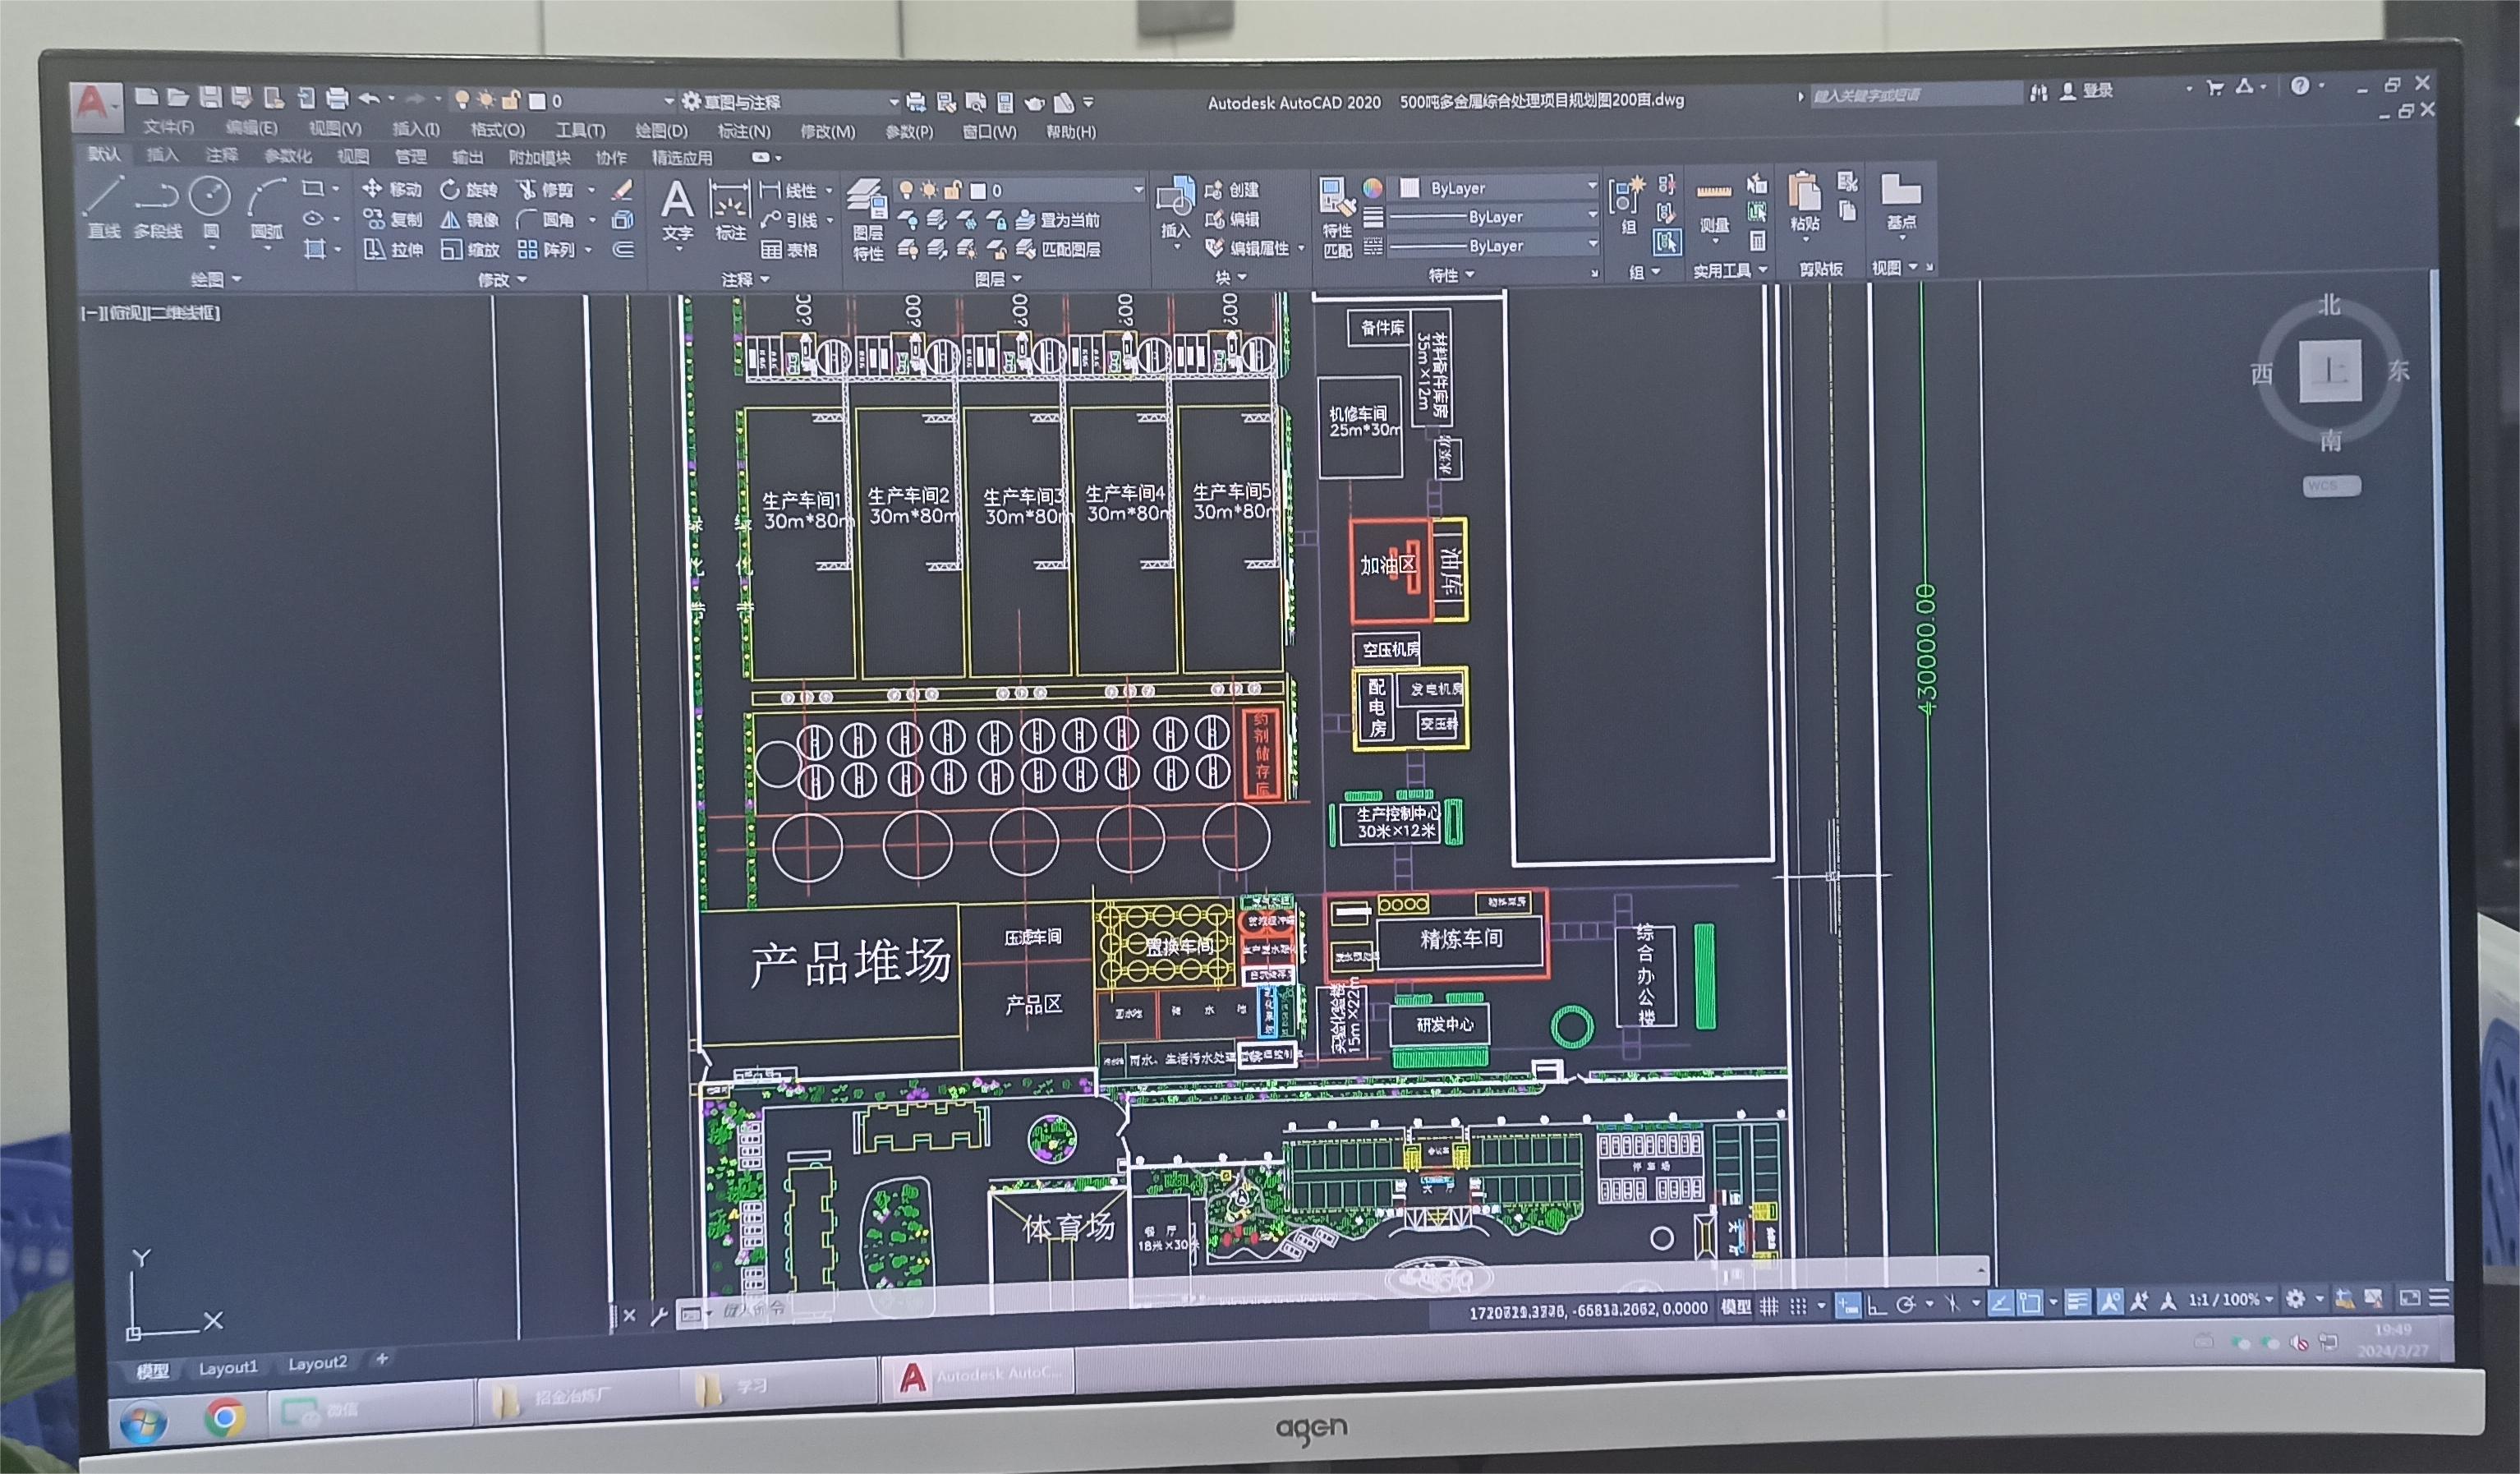Viewport: 2520px width, 1474px height.
Task: Click the Undo arrow in quick access toolbar
Action: 369,98
